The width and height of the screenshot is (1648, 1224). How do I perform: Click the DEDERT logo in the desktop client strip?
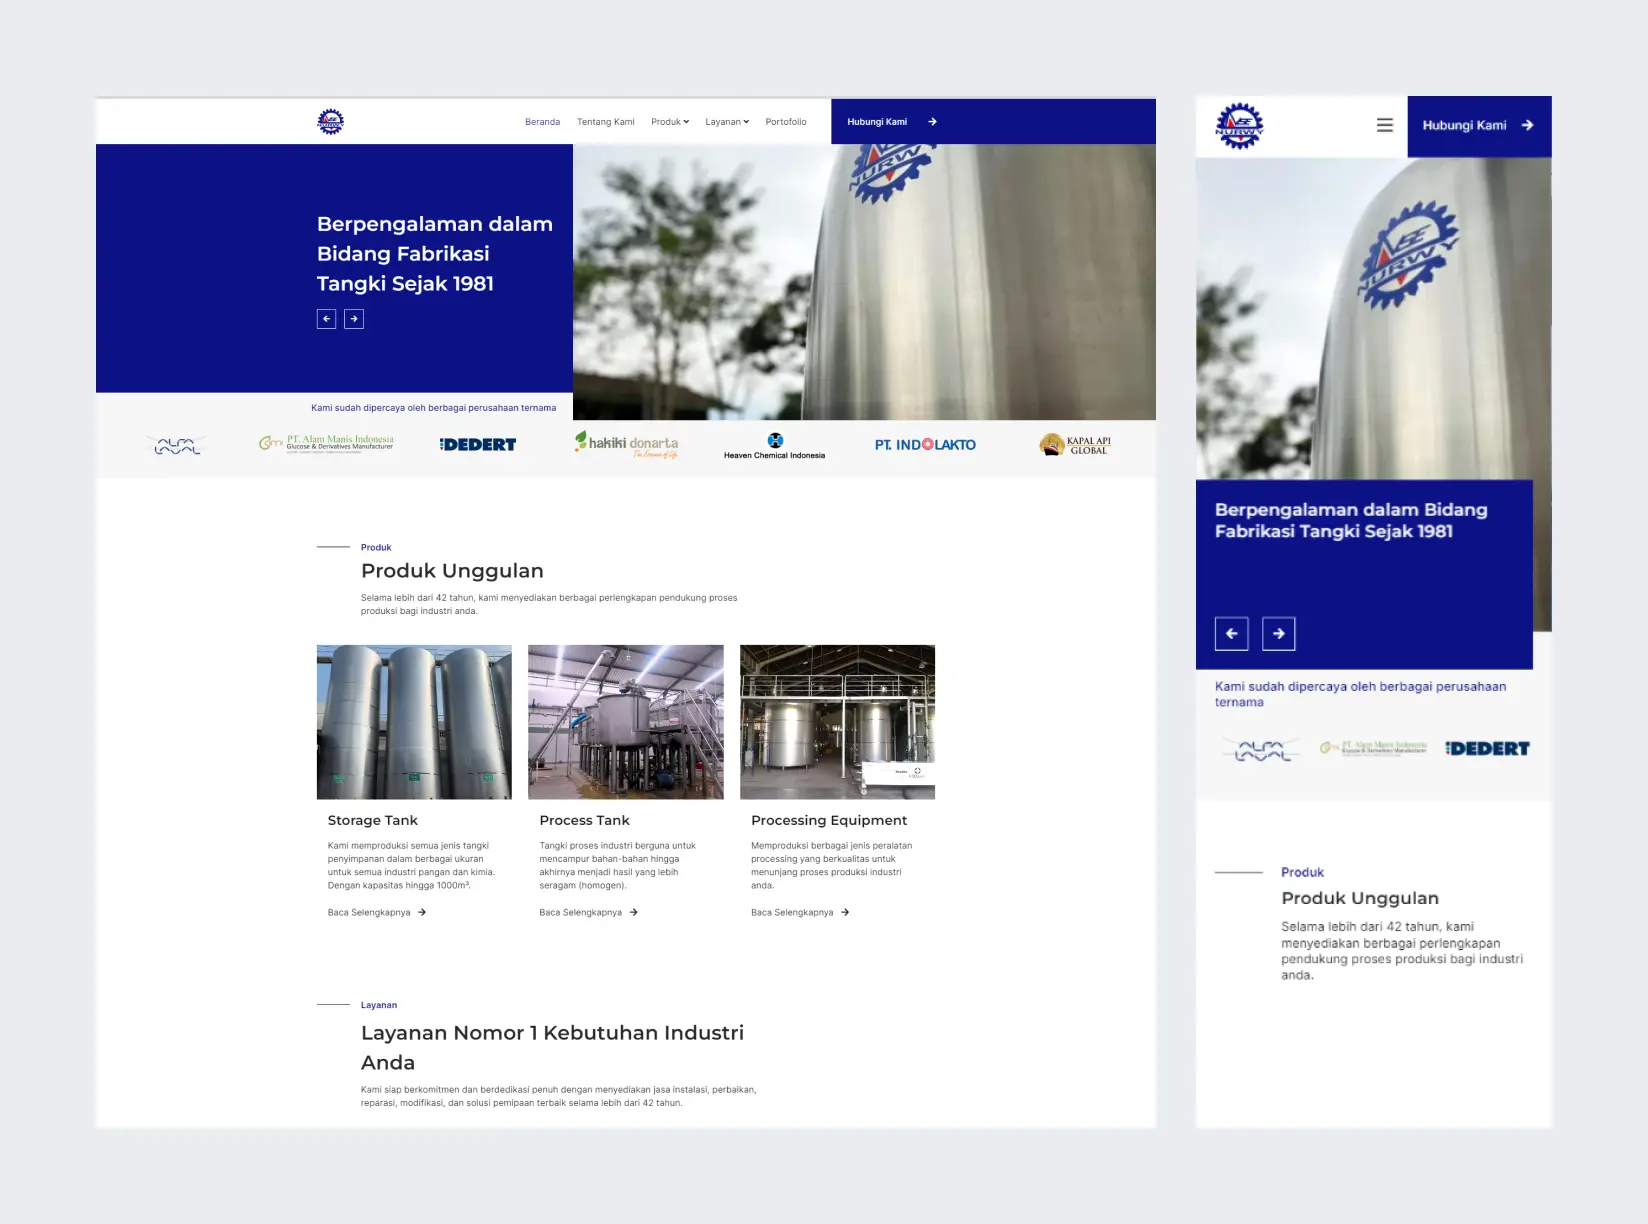coord(478,445)
